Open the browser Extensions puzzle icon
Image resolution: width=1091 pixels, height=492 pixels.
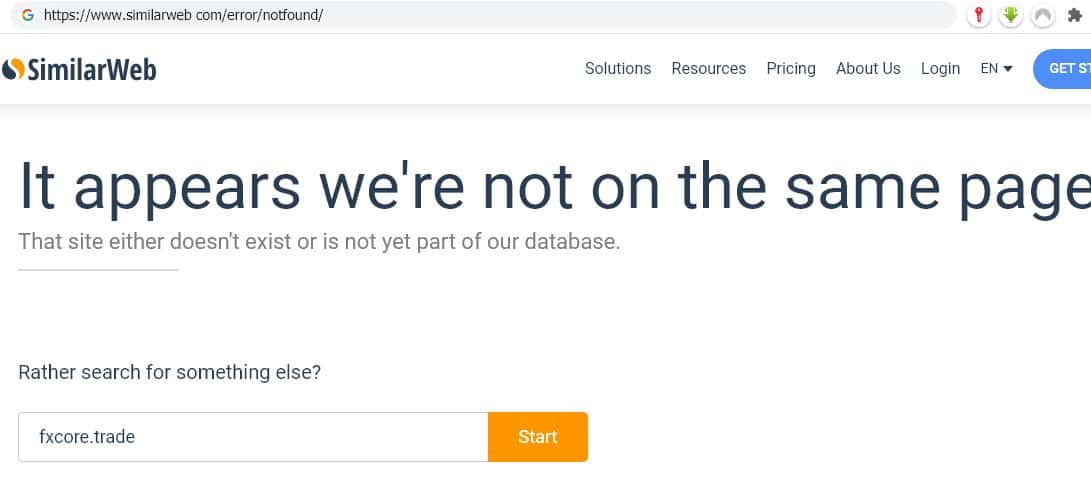pos(1075,15)
